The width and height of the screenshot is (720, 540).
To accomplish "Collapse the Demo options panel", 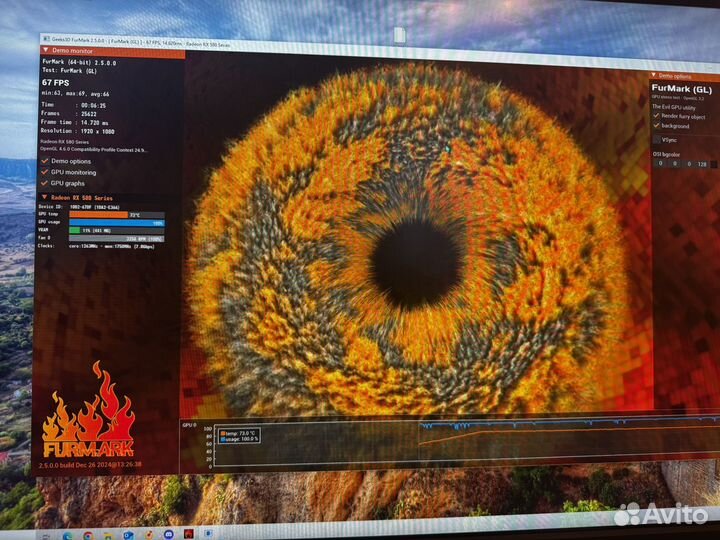I will click(654, 75).
